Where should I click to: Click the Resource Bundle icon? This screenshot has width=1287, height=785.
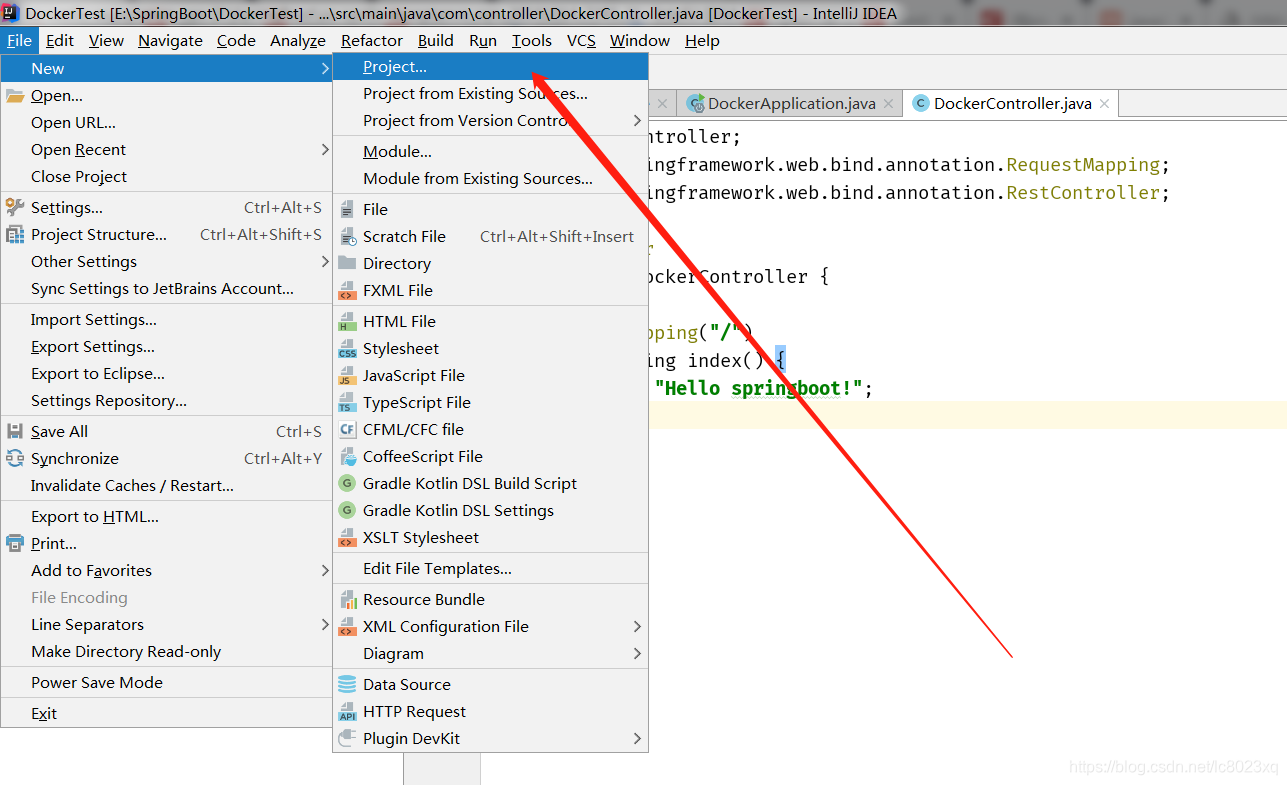[347, 599]
